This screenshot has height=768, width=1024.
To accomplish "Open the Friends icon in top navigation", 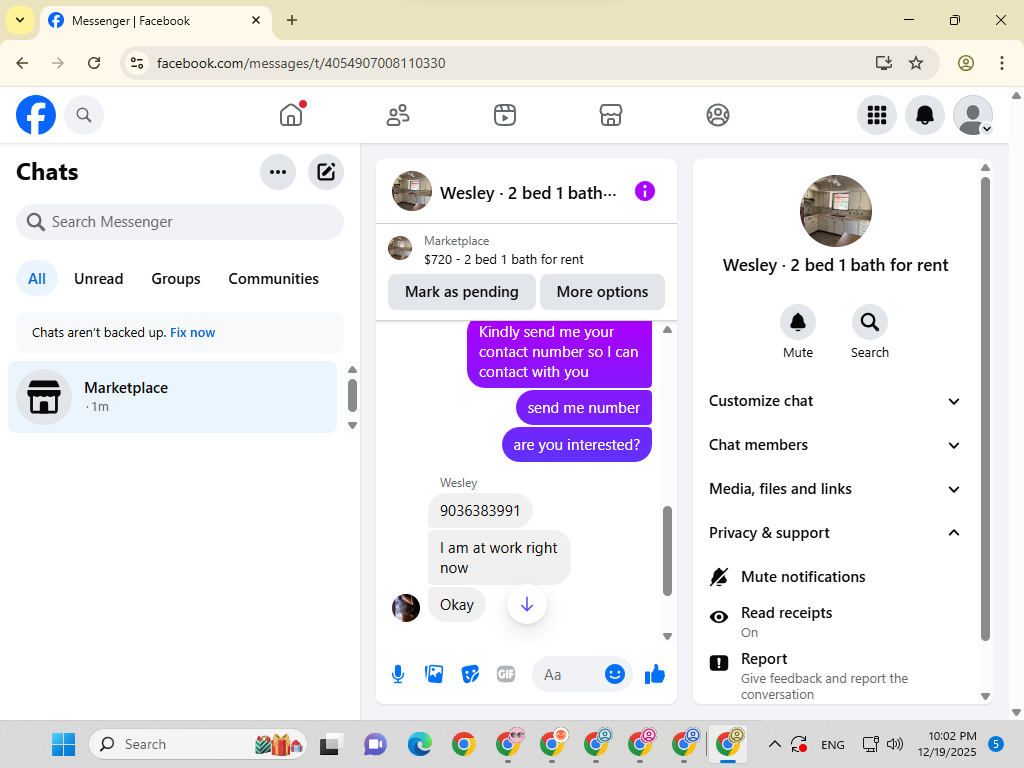I will click(x=398, y=115).
